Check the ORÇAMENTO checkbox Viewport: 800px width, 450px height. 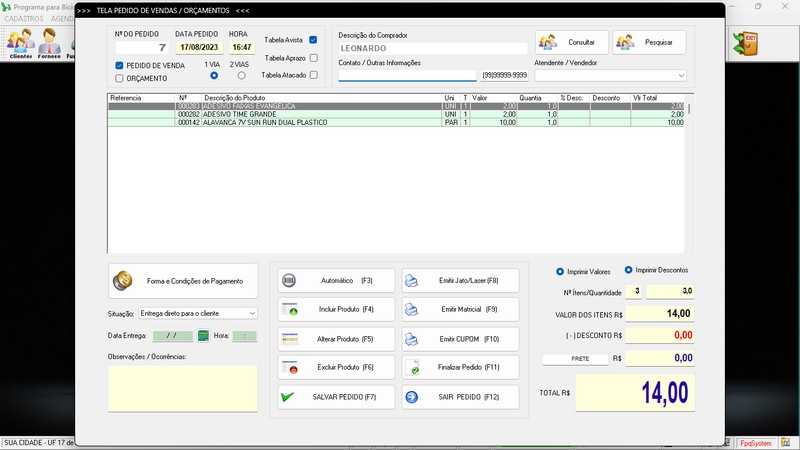(x=120, y=78)
